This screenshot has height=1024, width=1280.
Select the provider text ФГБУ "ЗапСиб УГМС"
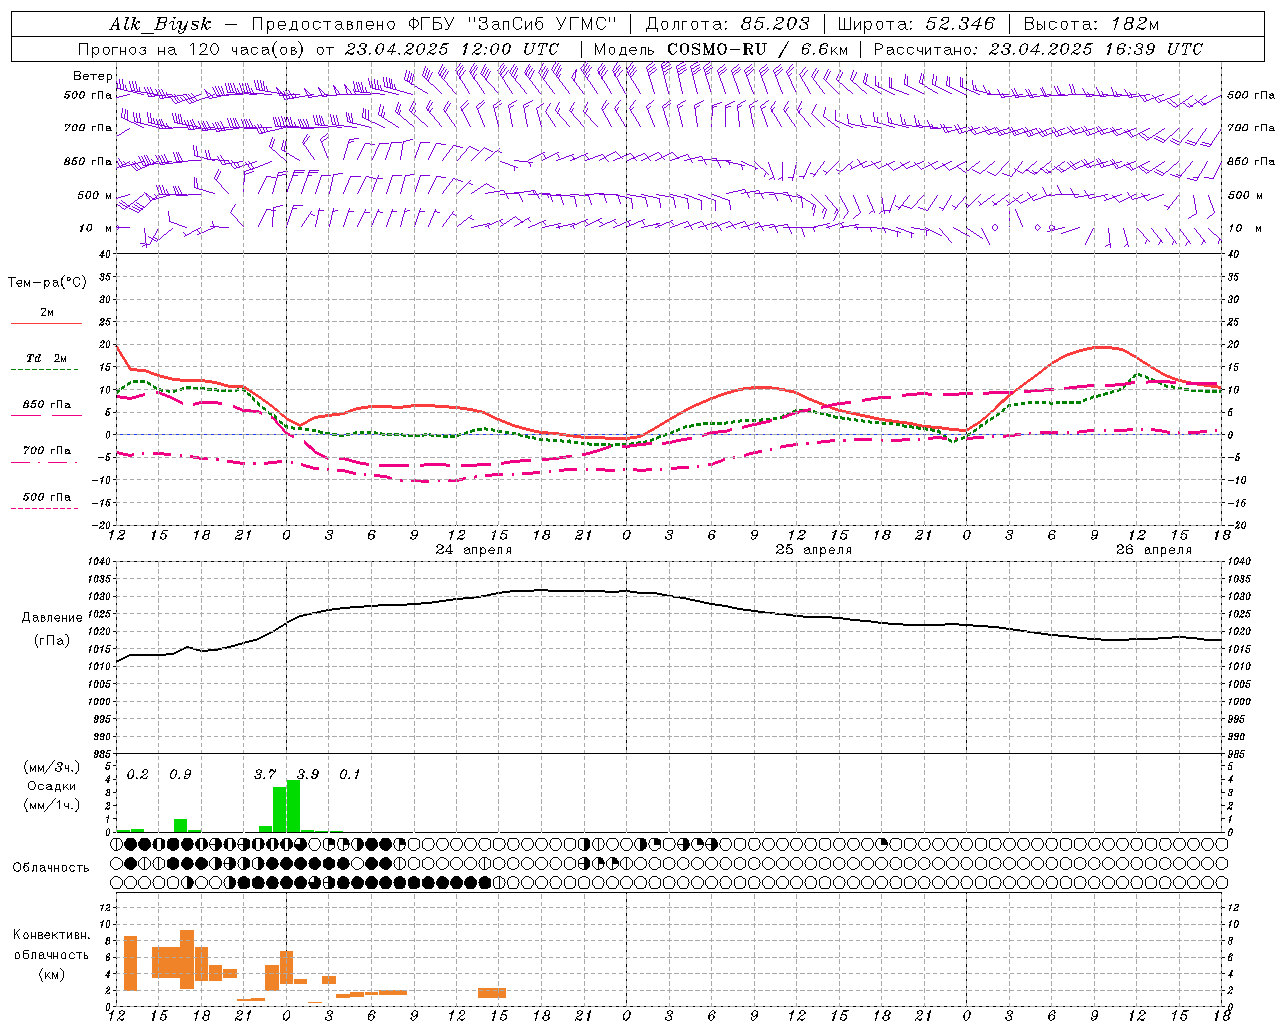[x=513, y=24]
